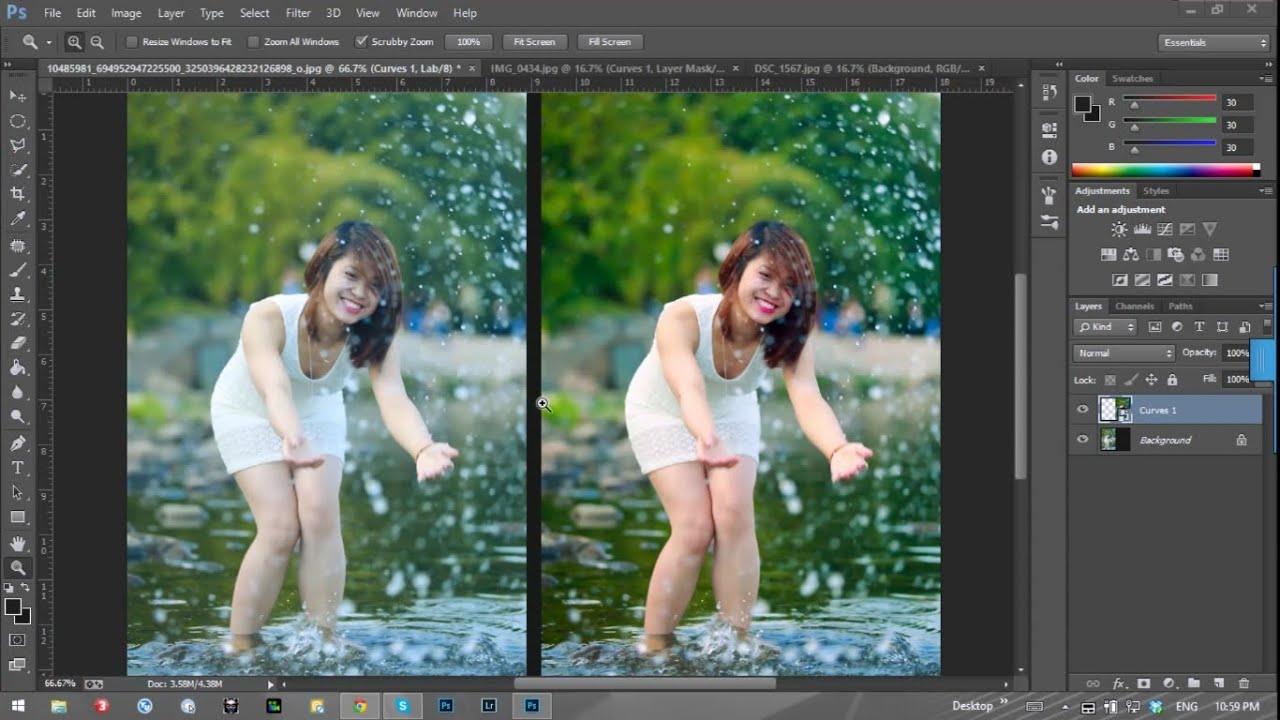The height and width of the screenshot is (720, 1280).
Task: Choose the Clone Stamp tool
Action: click(18, 294)
